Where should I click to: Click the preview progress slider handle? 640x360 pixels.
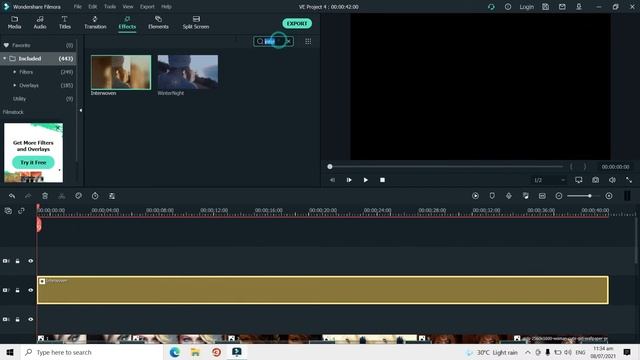click(330, 167)
